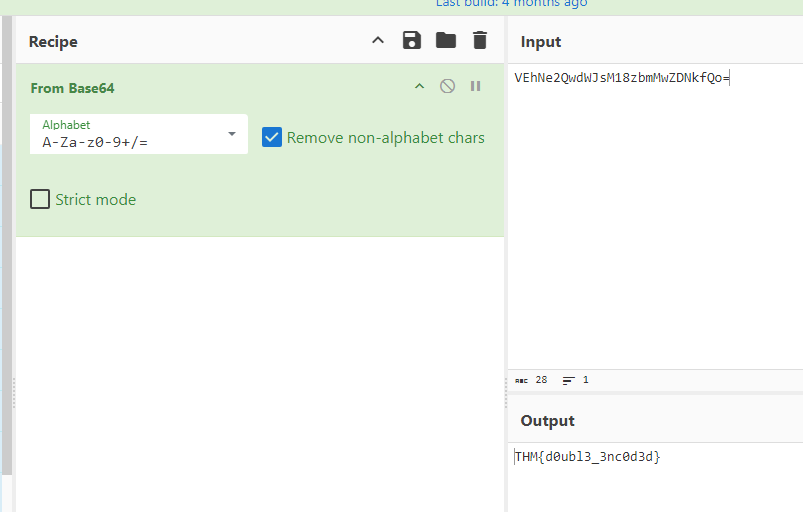
Task: Uncheck Remove non-alphabet chars
Action: [x=272, y=138]
